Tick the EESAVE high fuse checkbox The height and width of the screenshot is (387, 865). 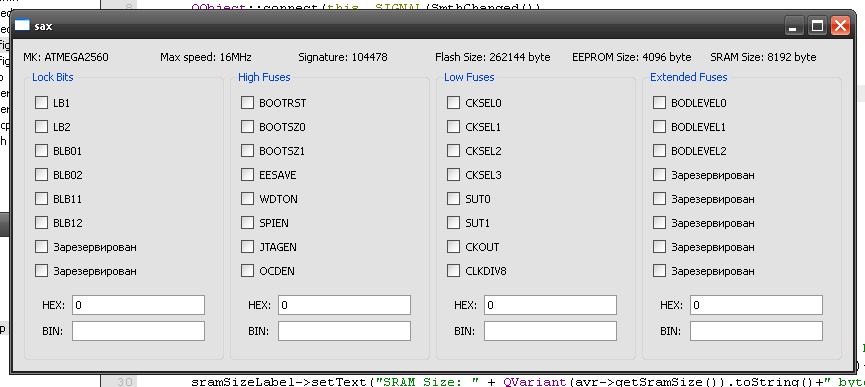[247, 175]
